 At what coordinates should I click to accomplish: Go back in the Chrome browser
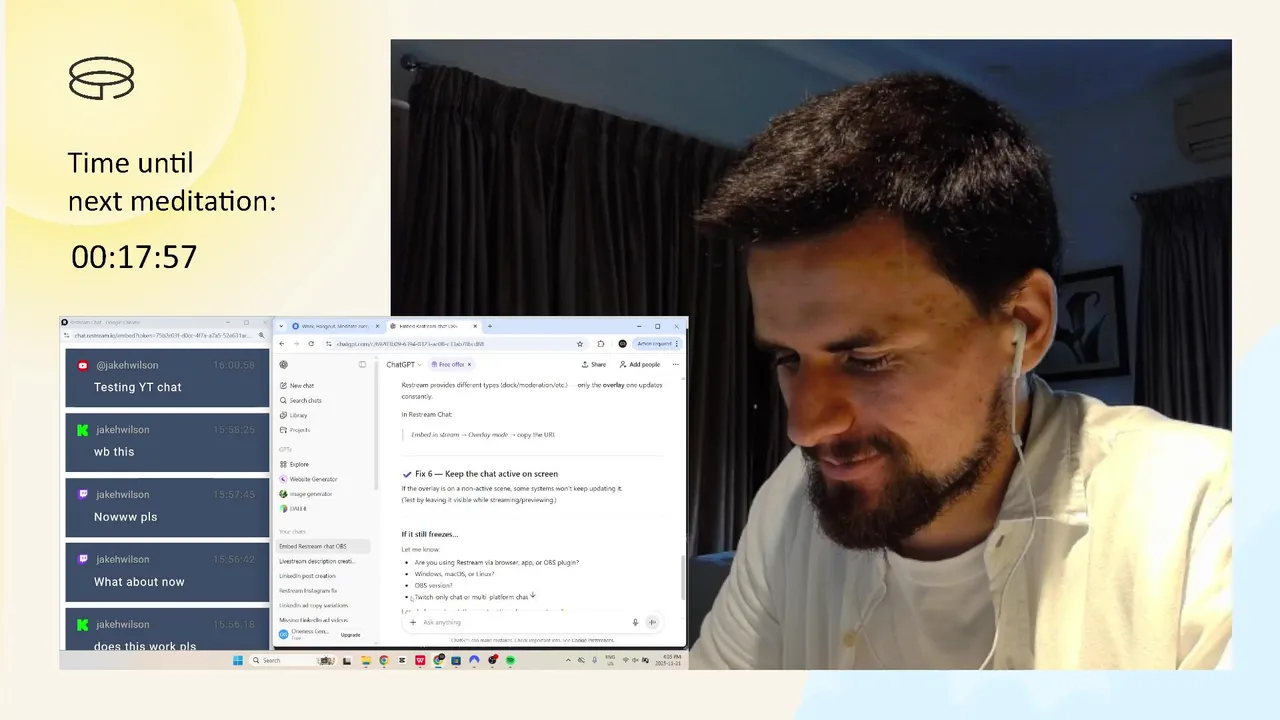[282, 343]
